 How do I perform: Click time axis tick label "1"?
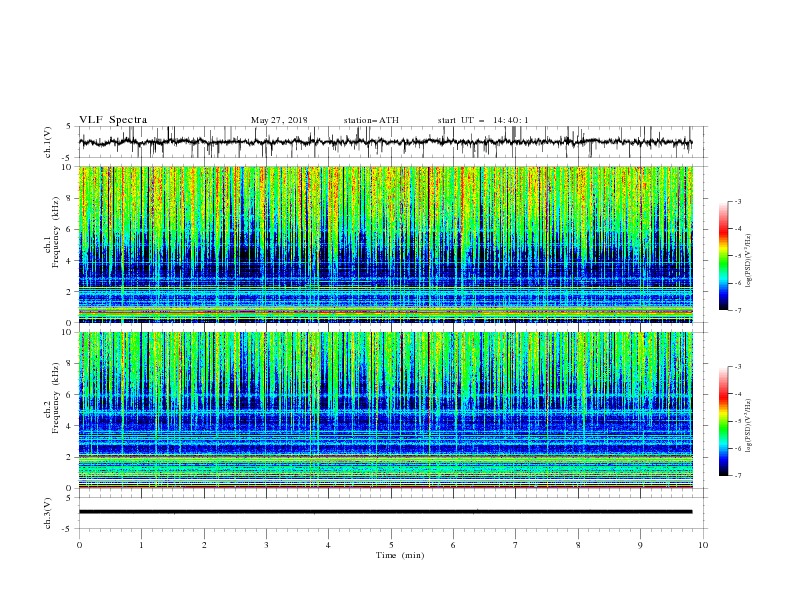(141, 545)
